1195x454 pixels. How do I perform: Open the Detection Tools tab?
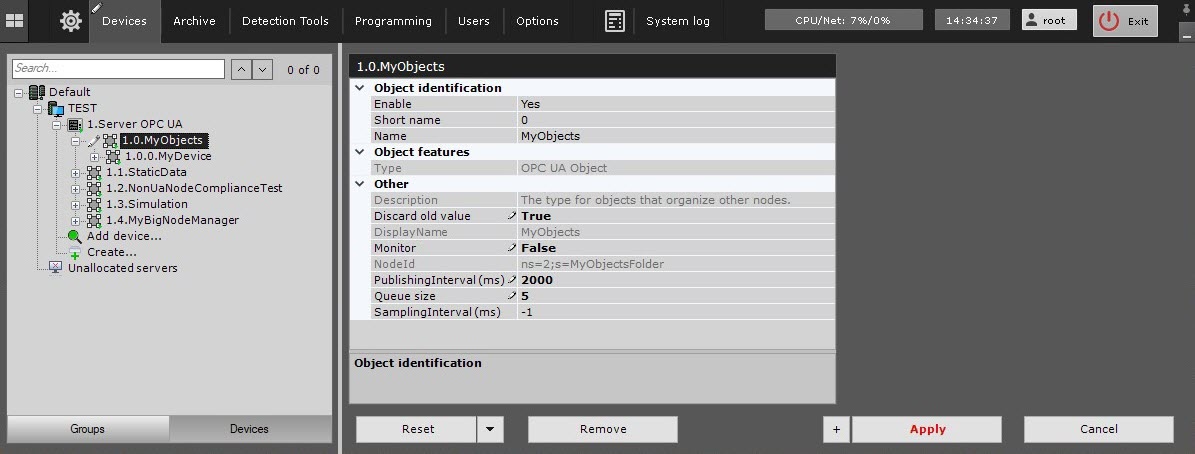click(x=285, y=21)
